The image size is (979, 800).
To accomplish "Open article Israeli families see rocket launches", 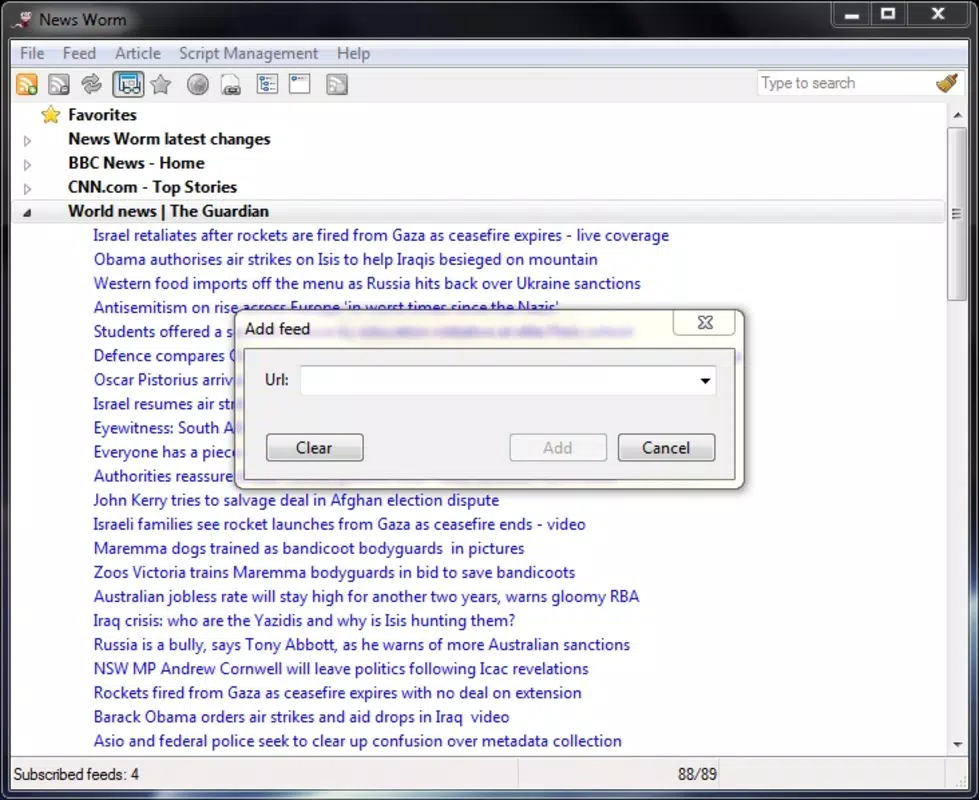I will click(x=340, y=524).
